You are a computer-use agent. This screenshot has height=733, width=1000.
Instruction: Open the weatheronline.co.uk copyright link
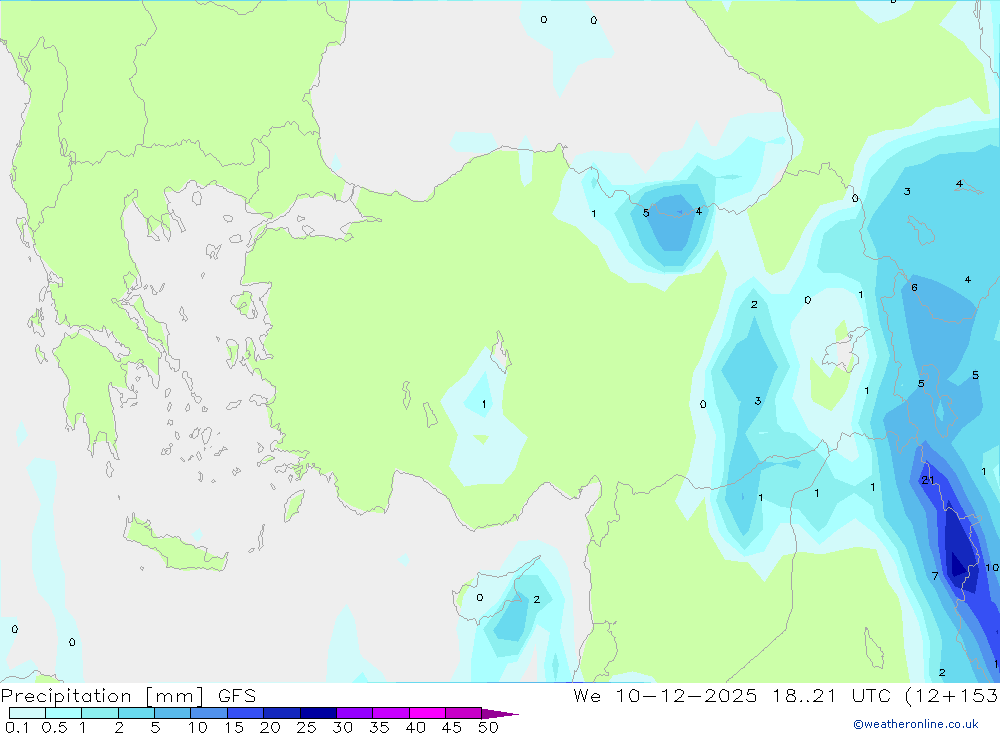pyautogui.click(x=915, y=724)
